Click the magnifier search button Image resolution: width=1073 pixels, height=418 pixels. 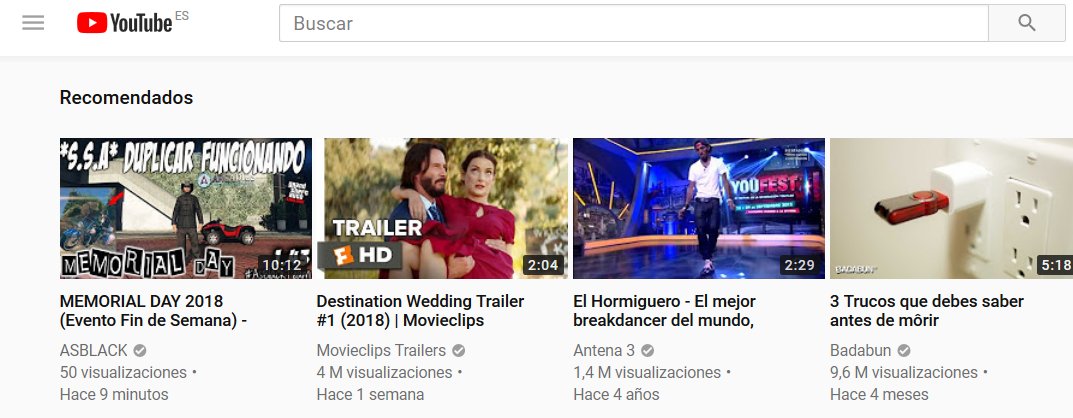coord(1026,23)
